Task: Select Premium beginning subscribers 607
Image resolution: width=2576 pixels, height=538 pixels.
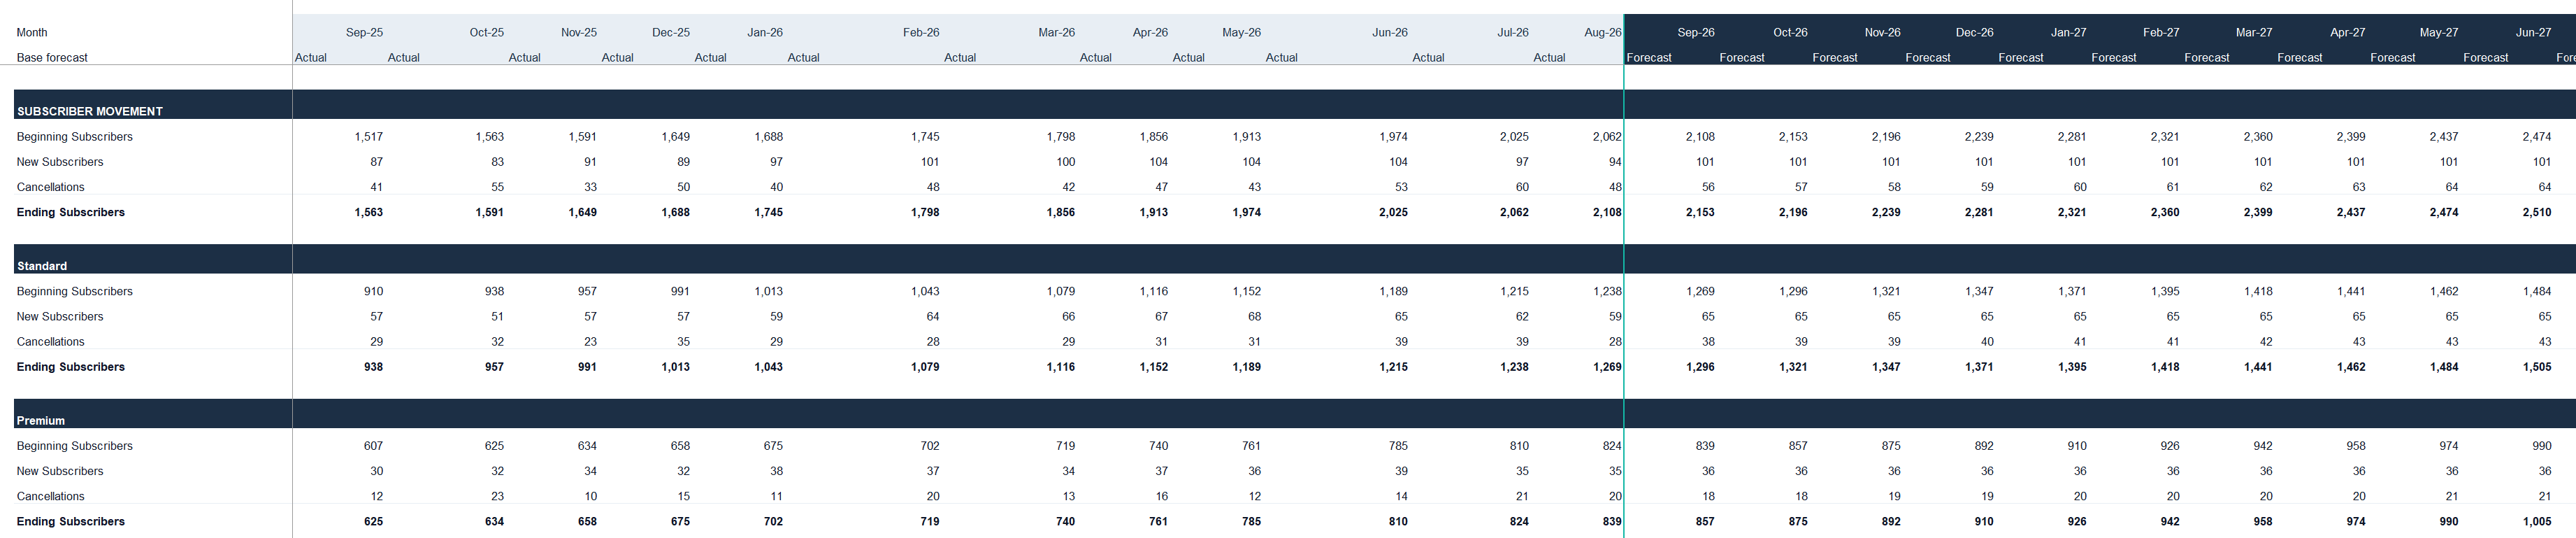Action: (373, 446)
